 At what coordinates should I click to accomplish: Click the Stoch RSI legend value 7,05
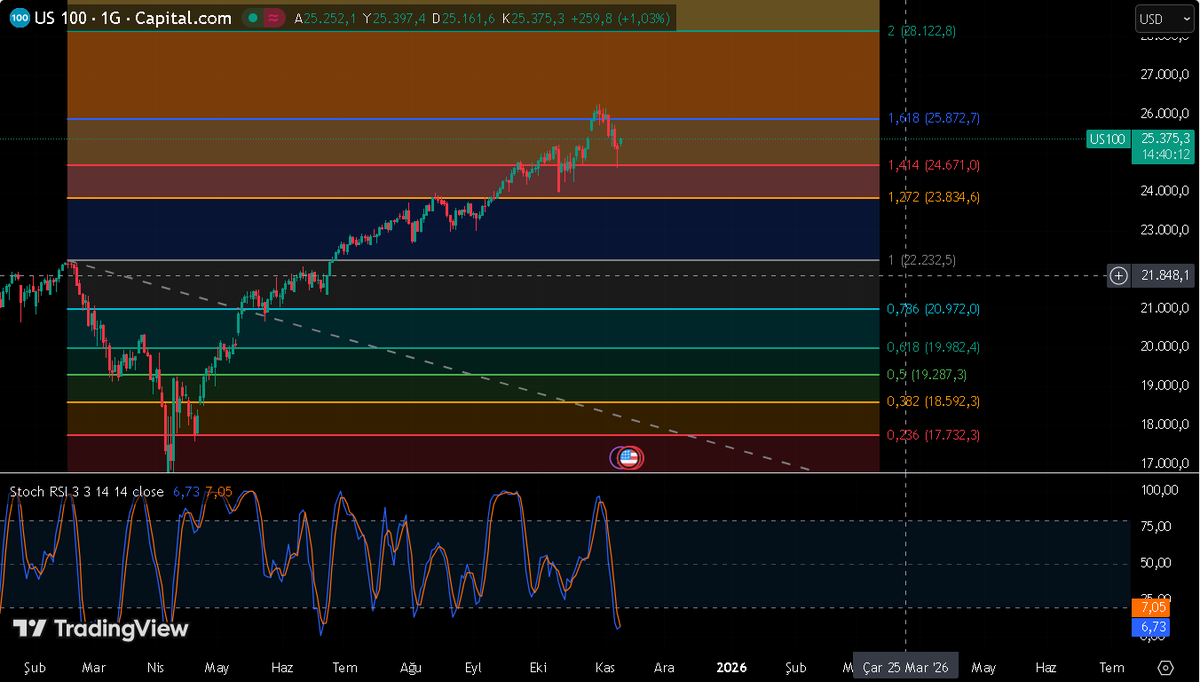218,491
